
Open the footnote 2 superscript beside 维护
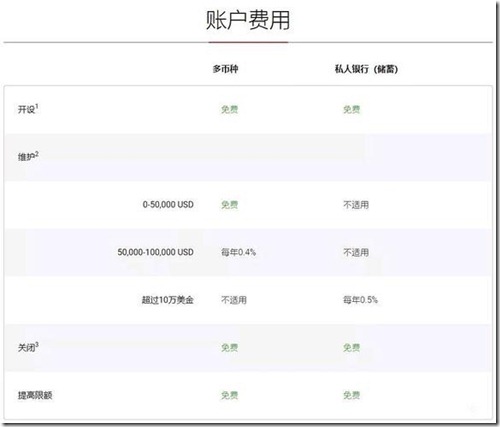(x=37, y=154)
